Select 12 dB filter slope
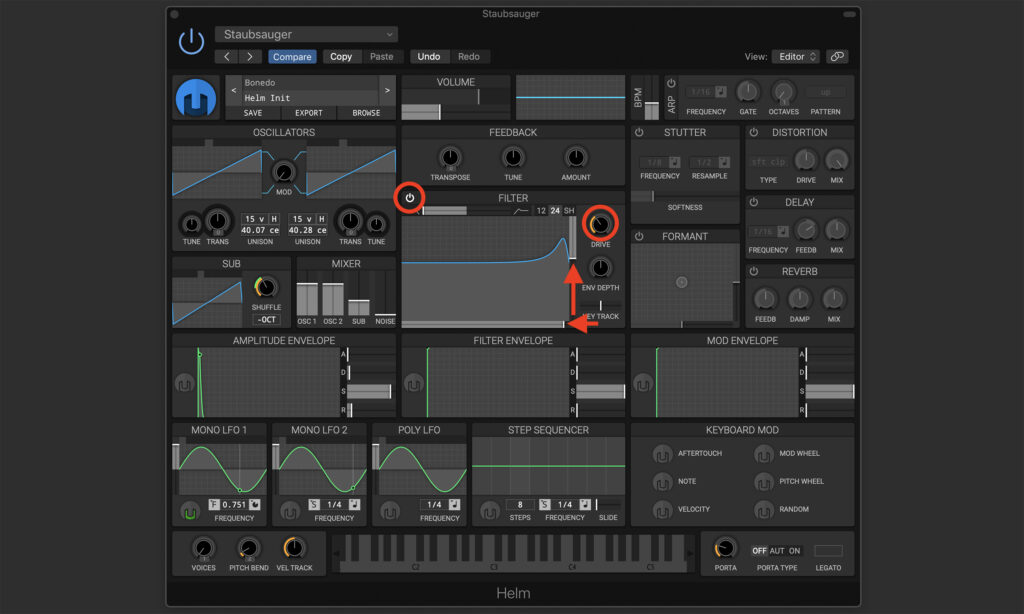The image size is (1024, 614). click(541, 211)
